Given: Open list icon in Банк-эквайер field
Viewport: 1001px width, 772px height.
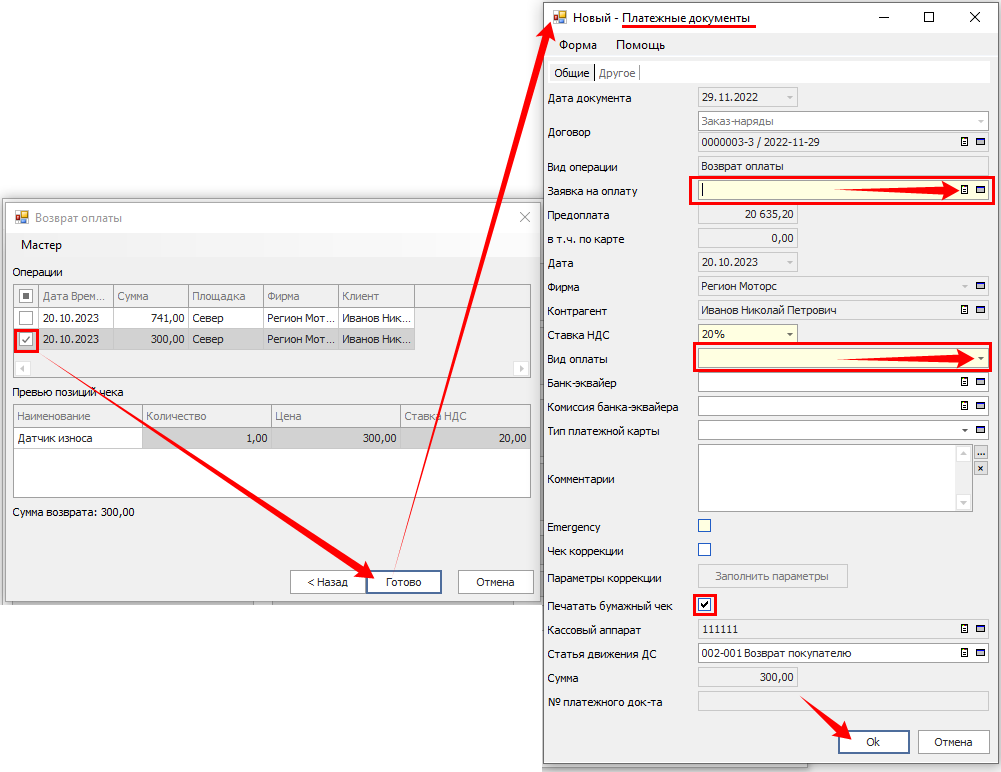Looking at the screenshot, I should click(x=965, y=382).
